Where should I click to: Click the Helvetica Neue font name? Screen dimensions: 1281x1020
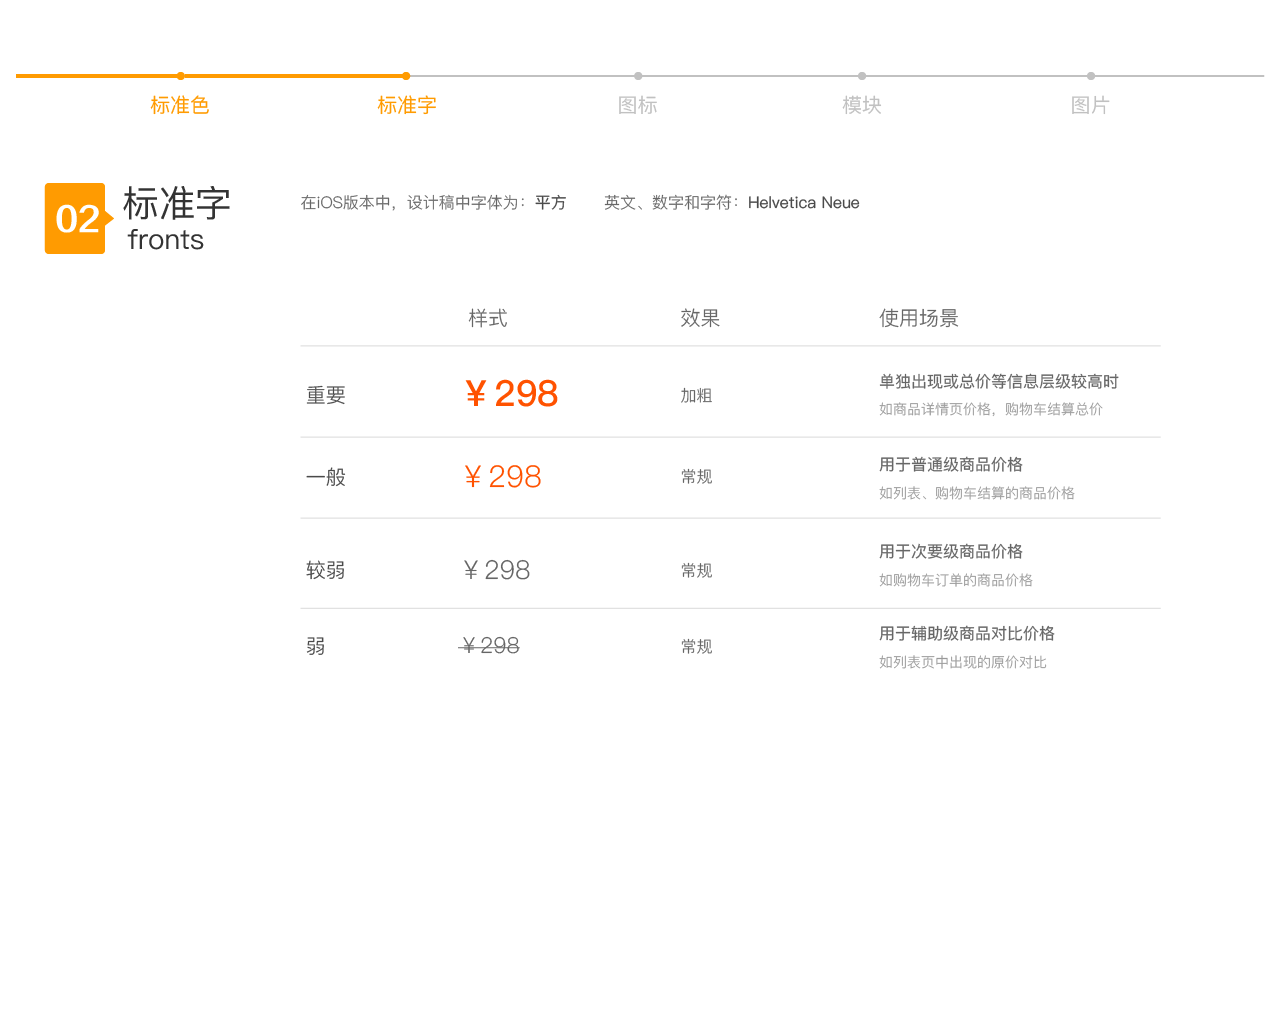click(804, 202)
